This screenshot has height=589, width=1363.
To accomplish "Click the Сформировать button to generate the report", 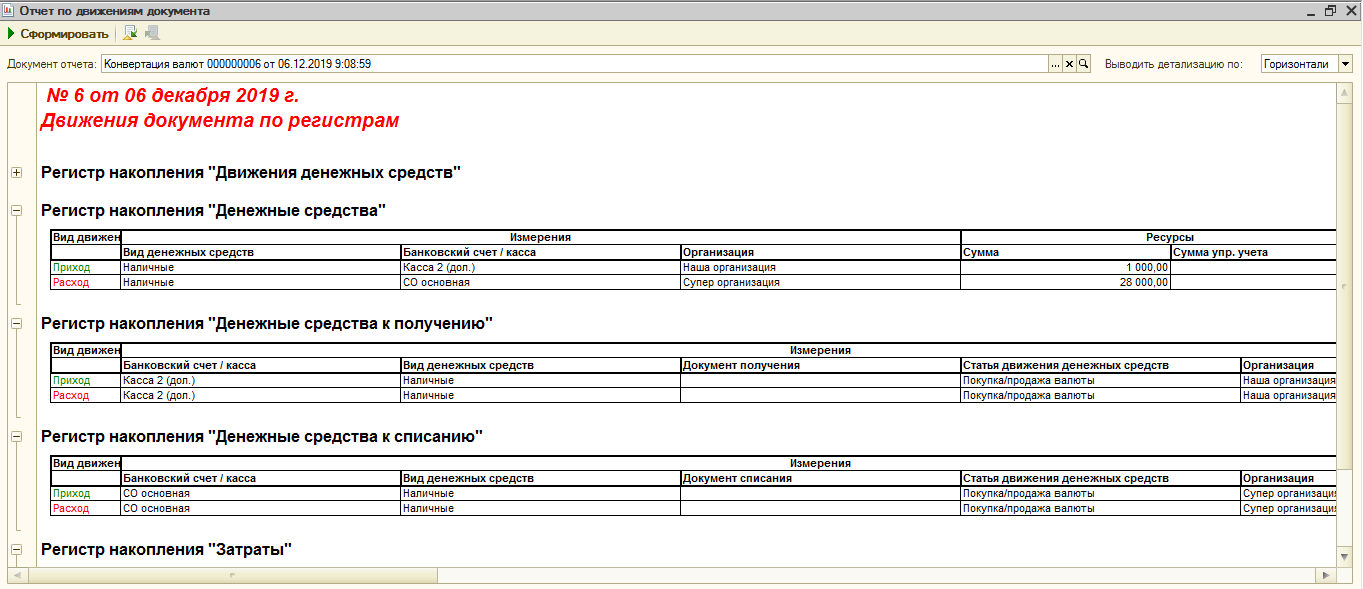I will [57, 34].
